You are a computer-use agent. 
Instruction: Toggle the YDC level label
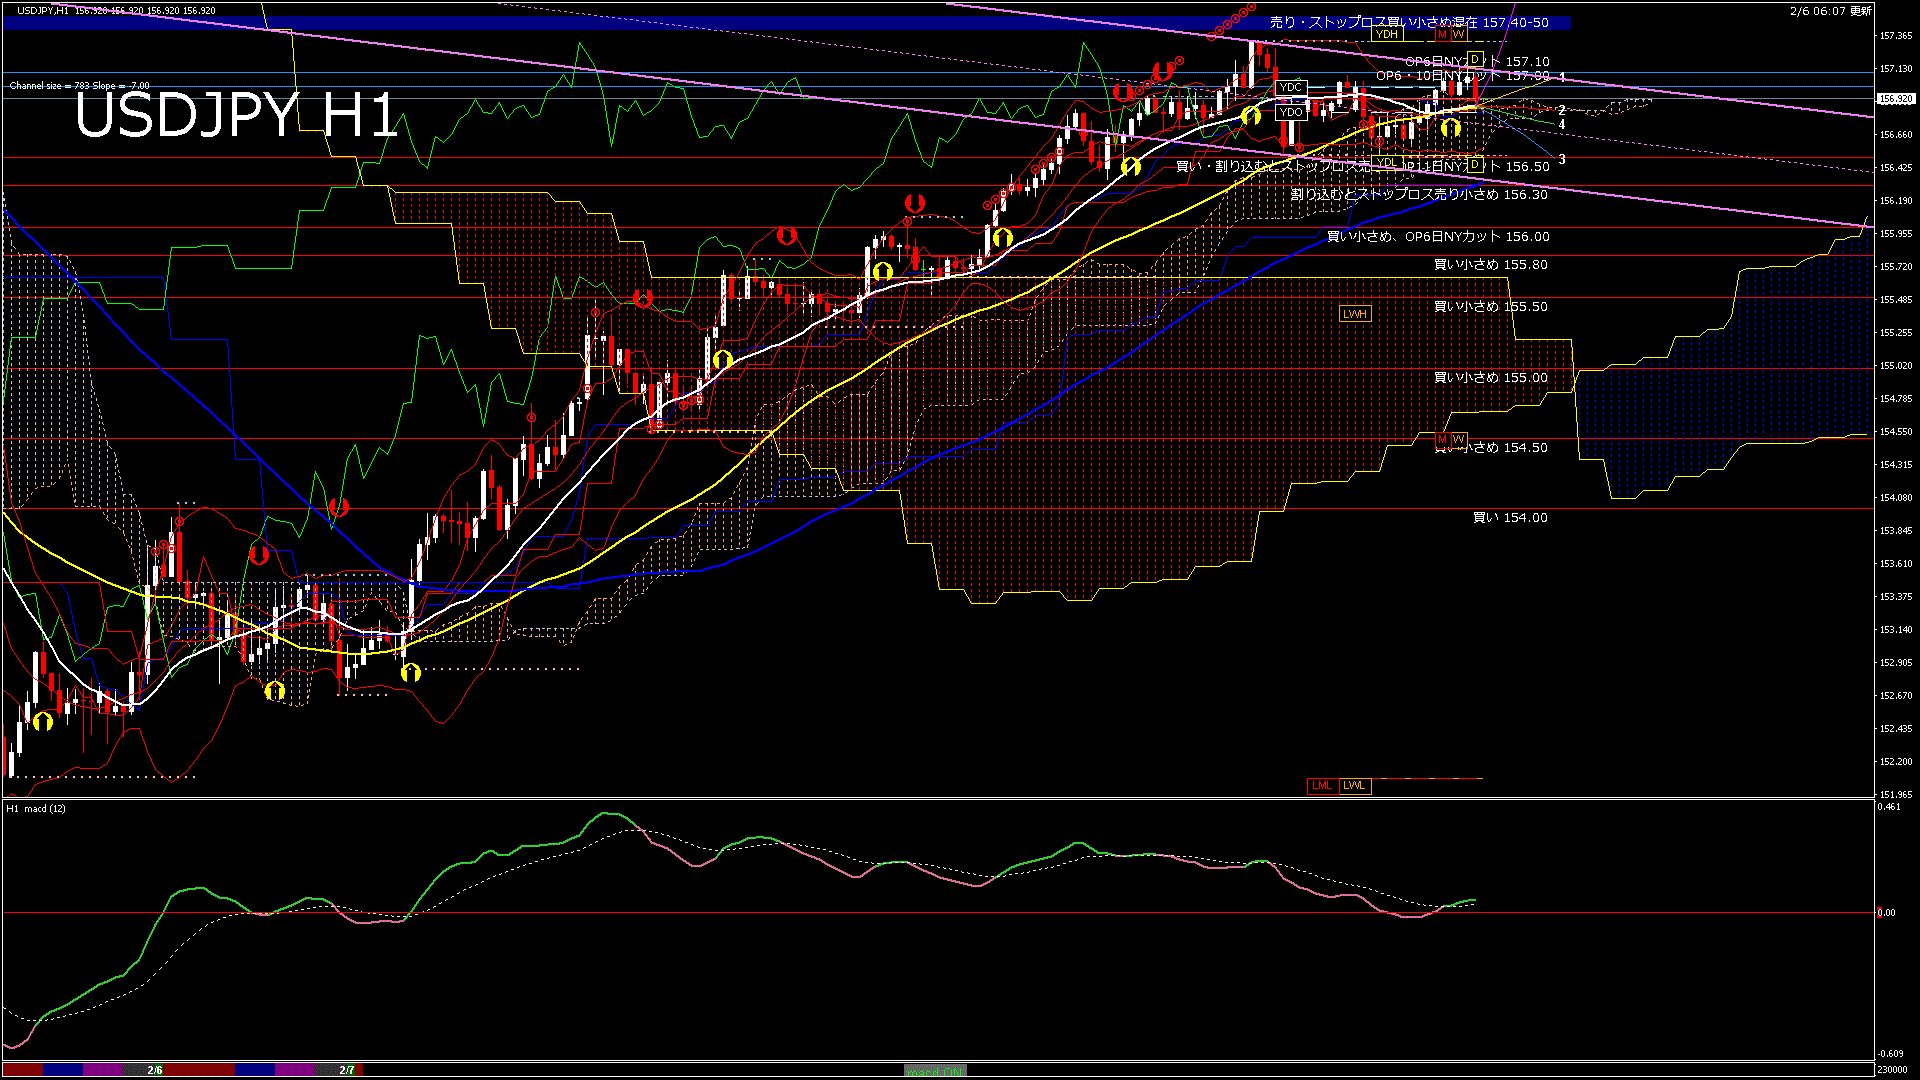pos(1290,88)
